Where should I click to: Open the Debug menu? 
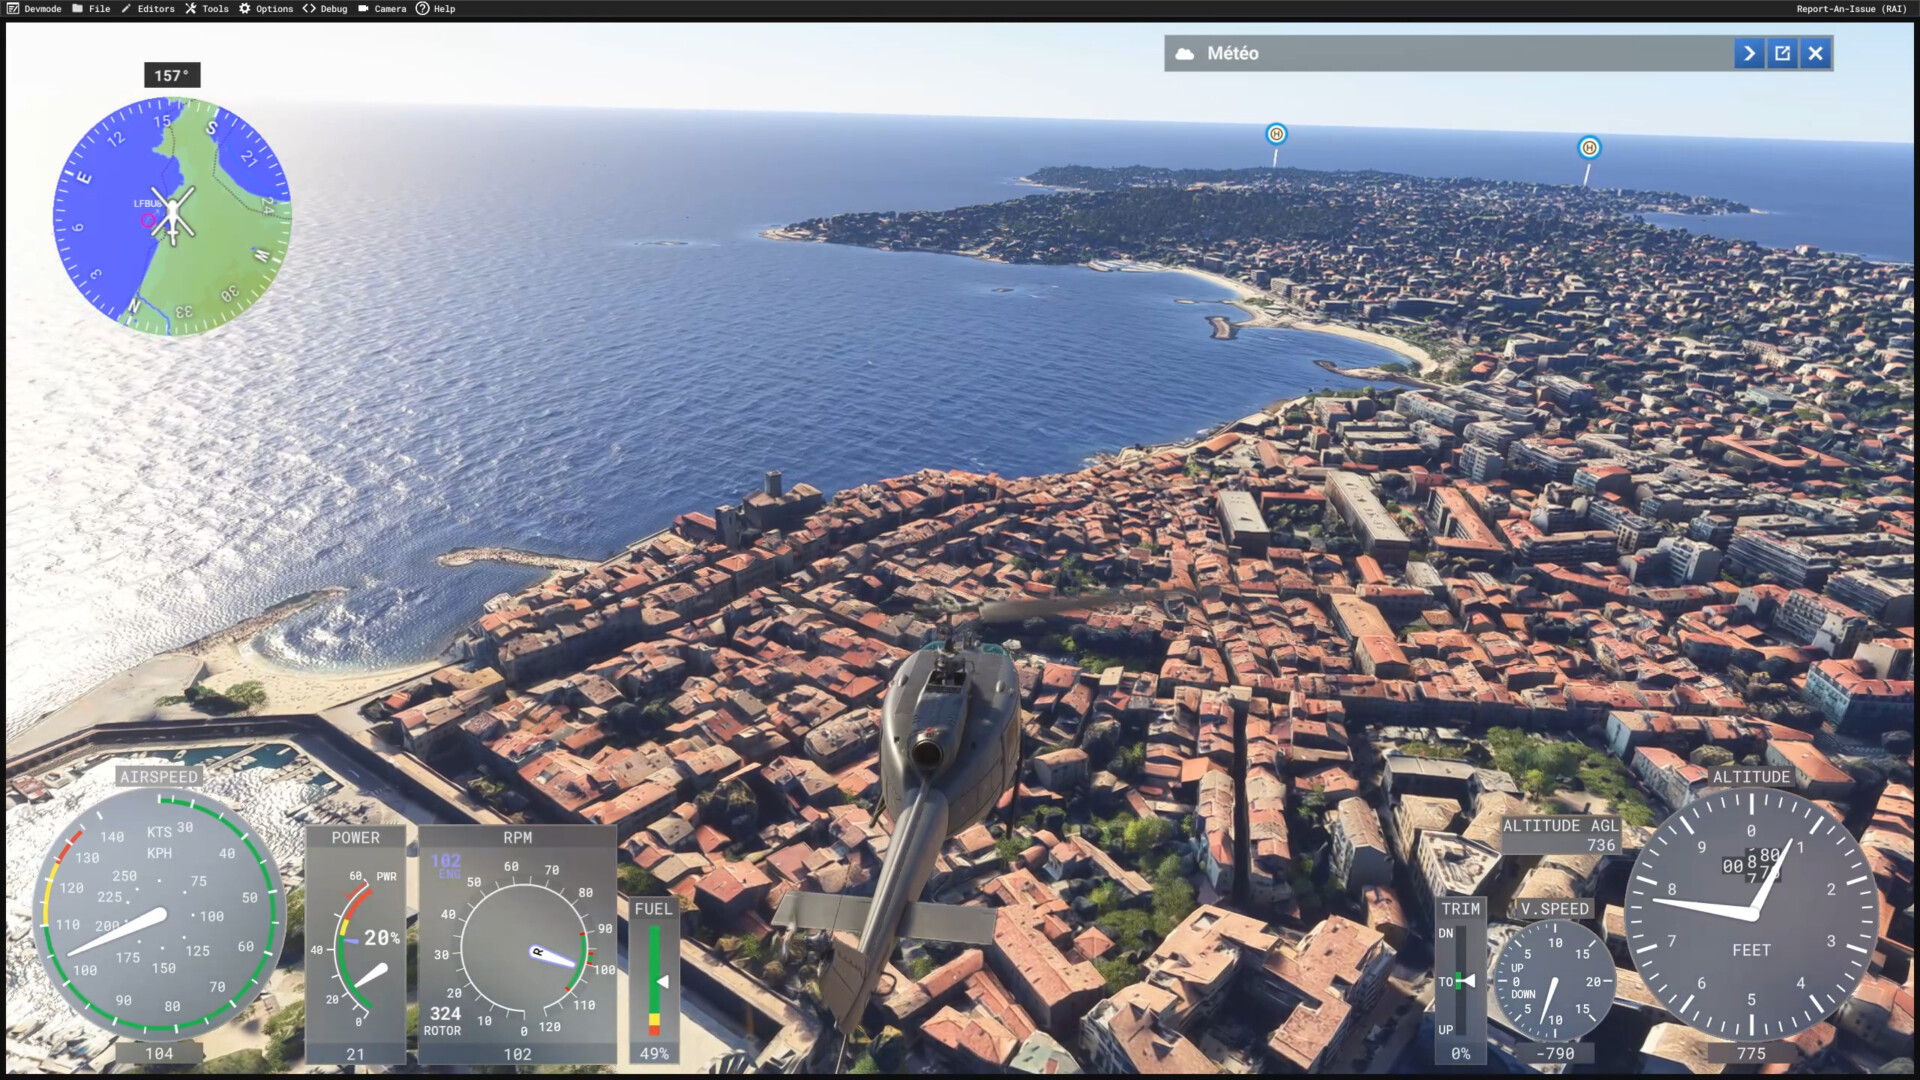(333, 9)
